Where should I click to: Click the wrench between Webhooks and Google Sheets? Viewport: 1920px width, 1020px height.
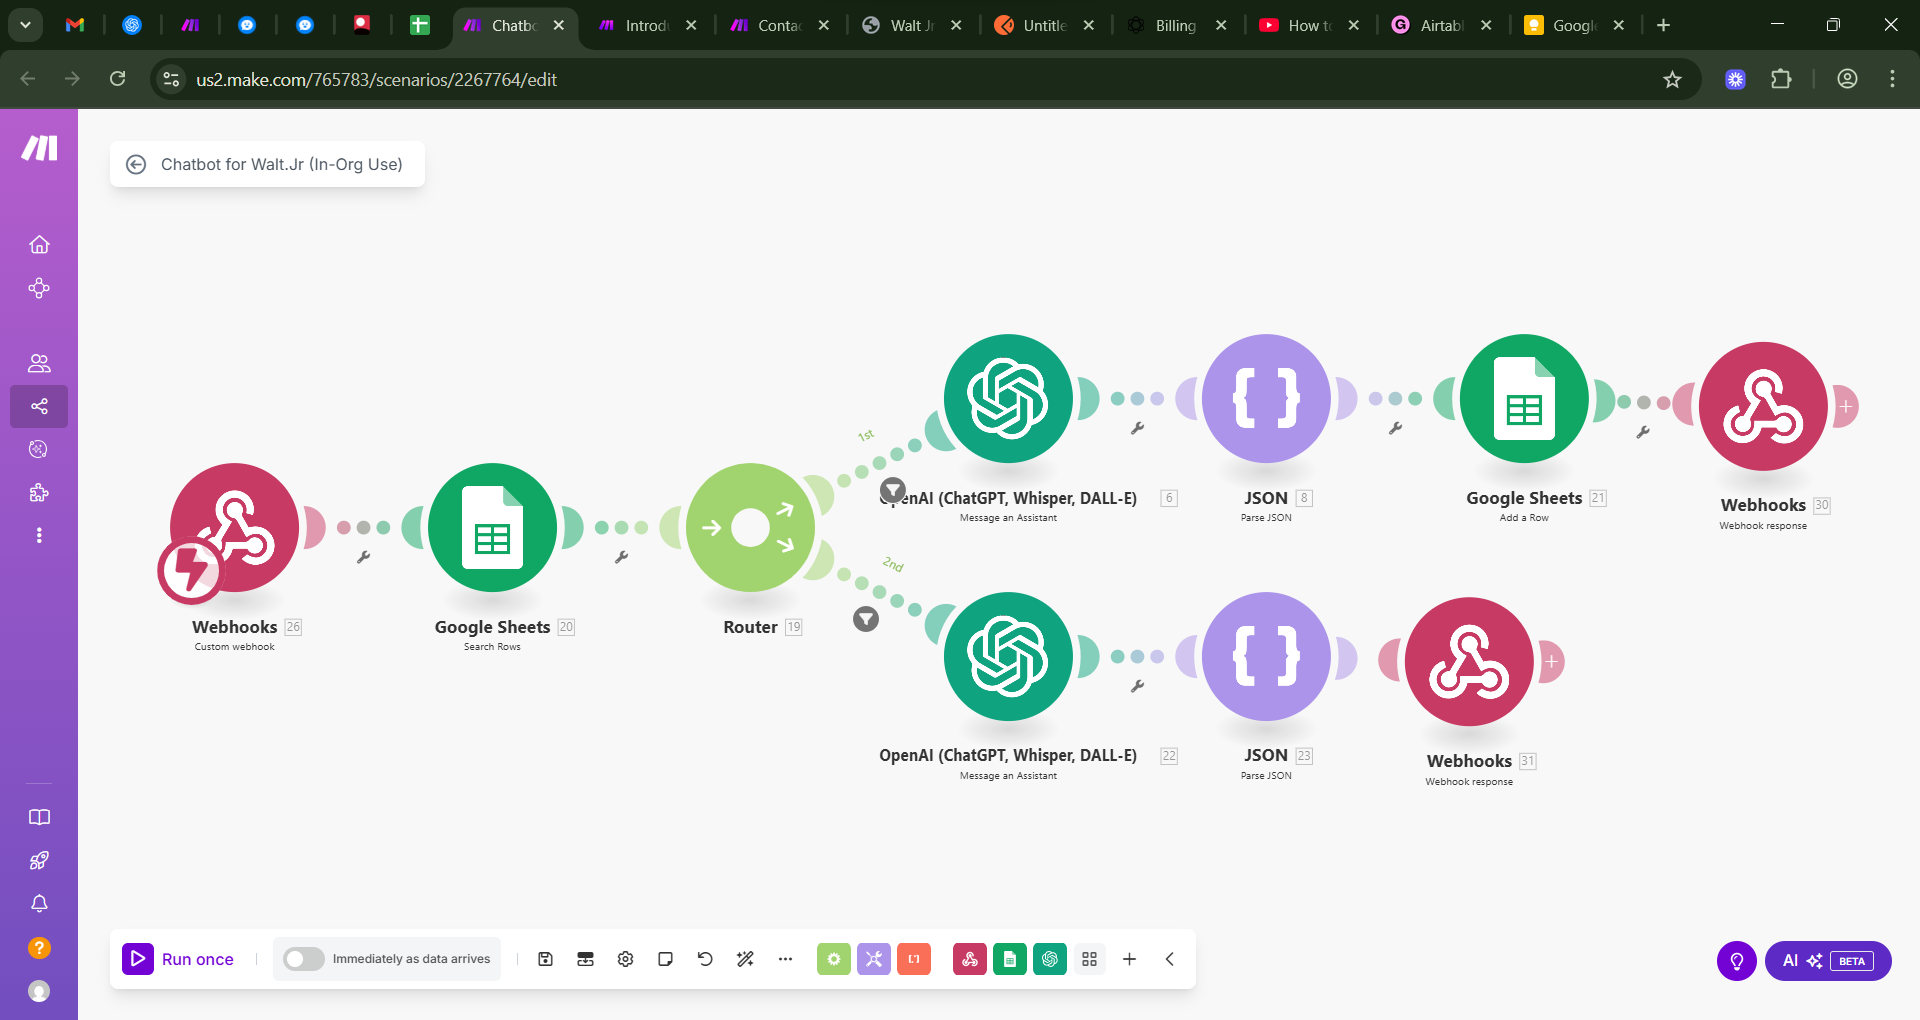tap(364, 557)
